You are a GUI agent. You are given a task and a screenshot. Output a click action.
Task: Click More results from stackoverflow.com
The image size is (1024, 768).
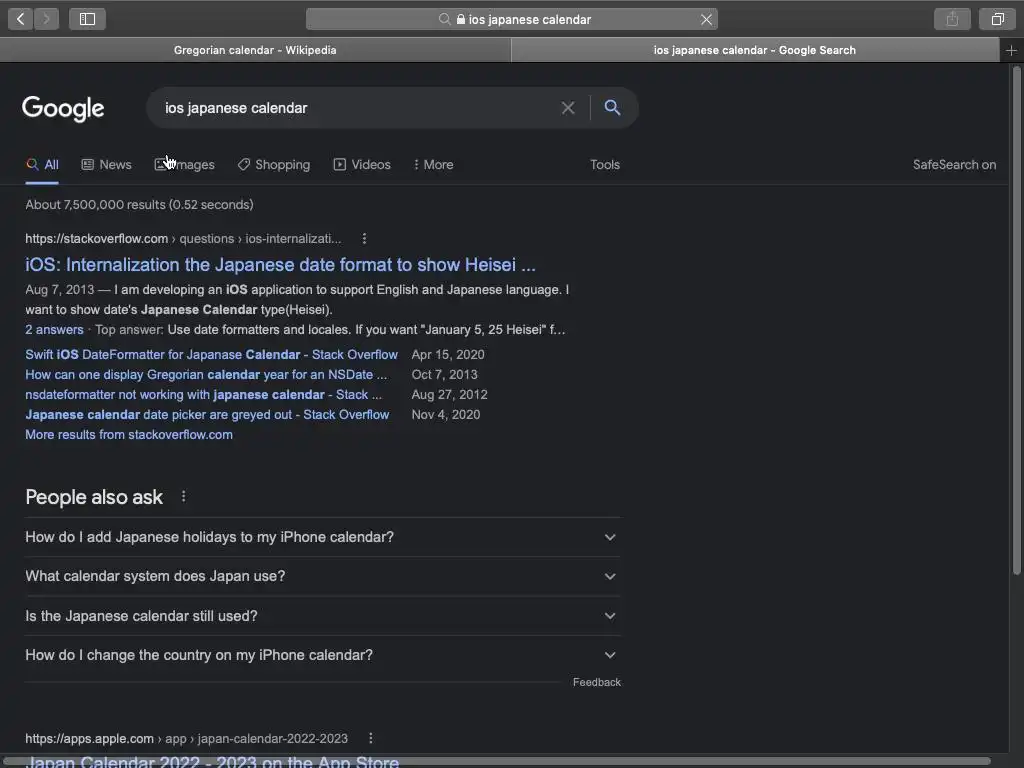129,435
